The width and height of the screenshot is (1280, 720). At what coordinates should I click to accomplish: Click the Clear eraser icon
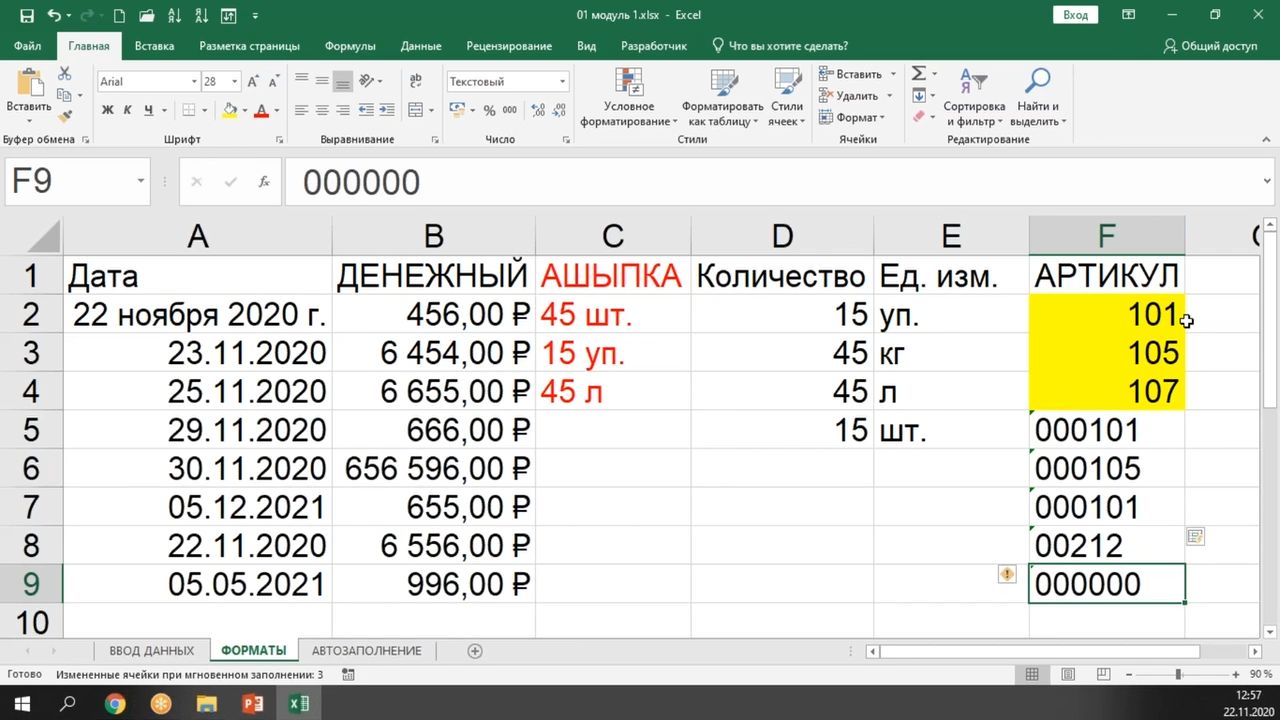point(918,117)
